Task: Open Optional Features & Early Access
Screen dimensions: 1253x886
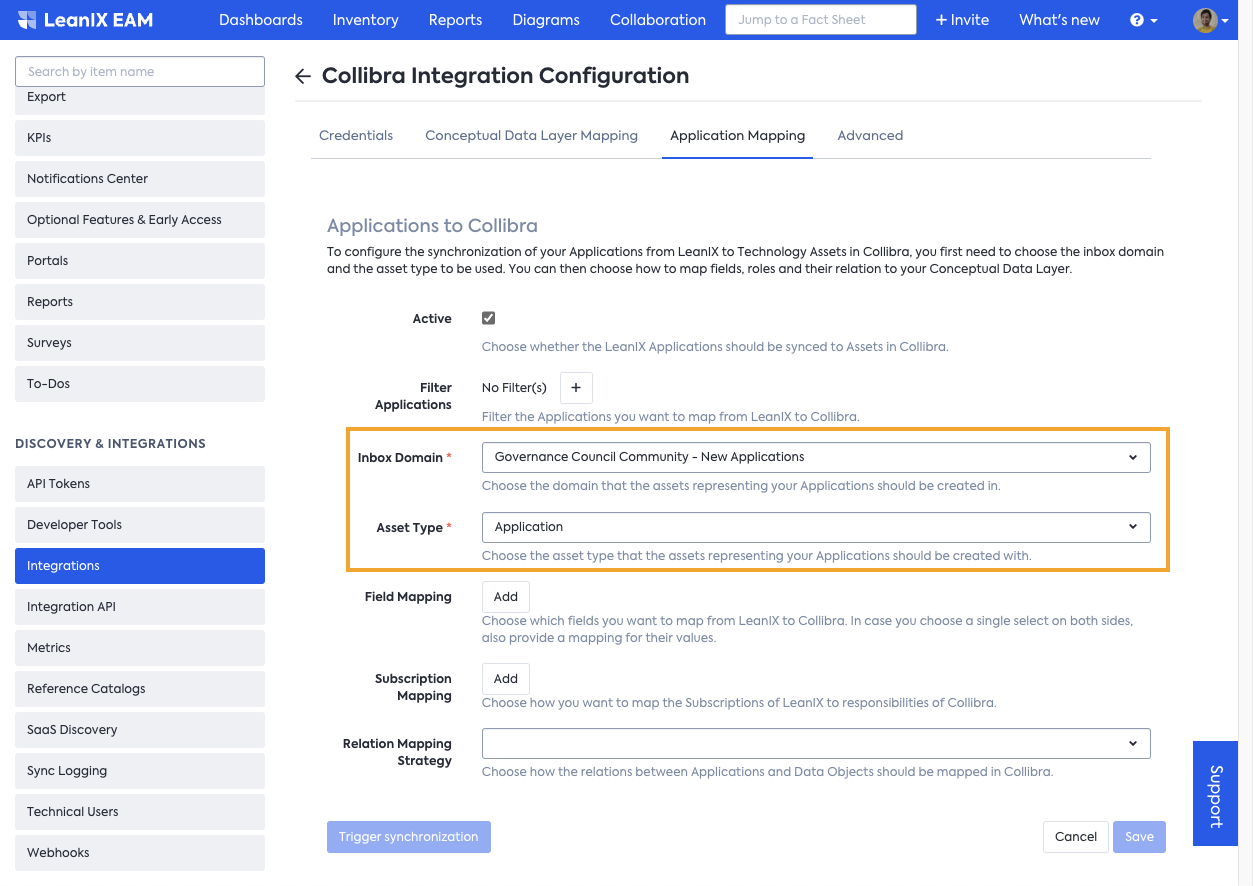Action: (140, 220)
